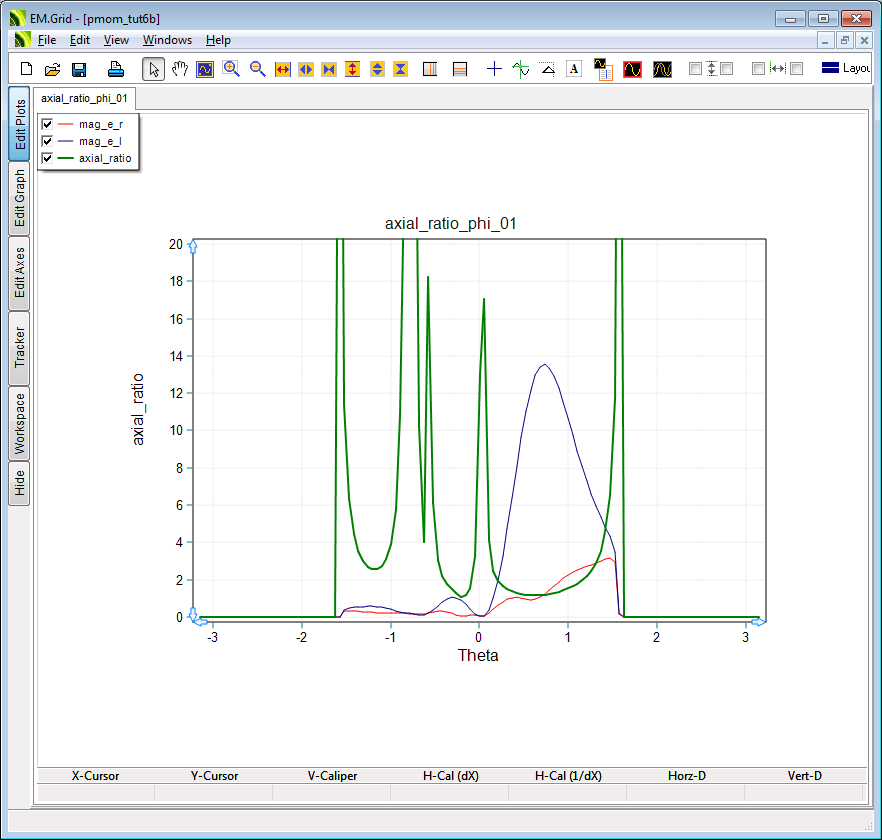Screen dimensions: 882x840
Task: Open the Layout dropdown in toolbar
Action: tap(845, 69)
